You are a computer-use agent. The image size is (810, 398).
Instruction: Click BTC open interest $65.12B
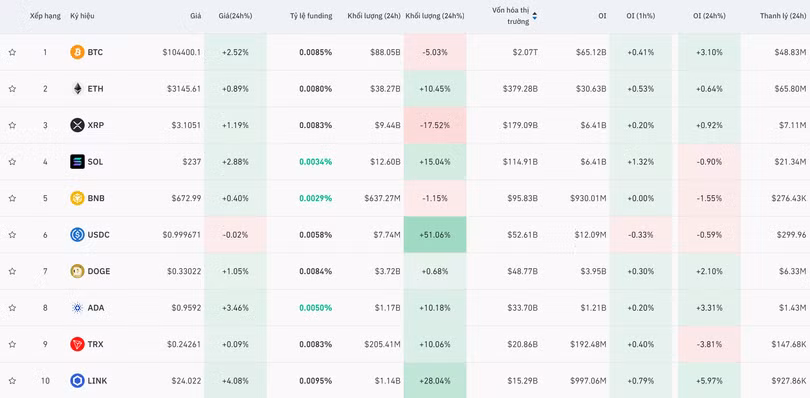[x=590, y=52]
